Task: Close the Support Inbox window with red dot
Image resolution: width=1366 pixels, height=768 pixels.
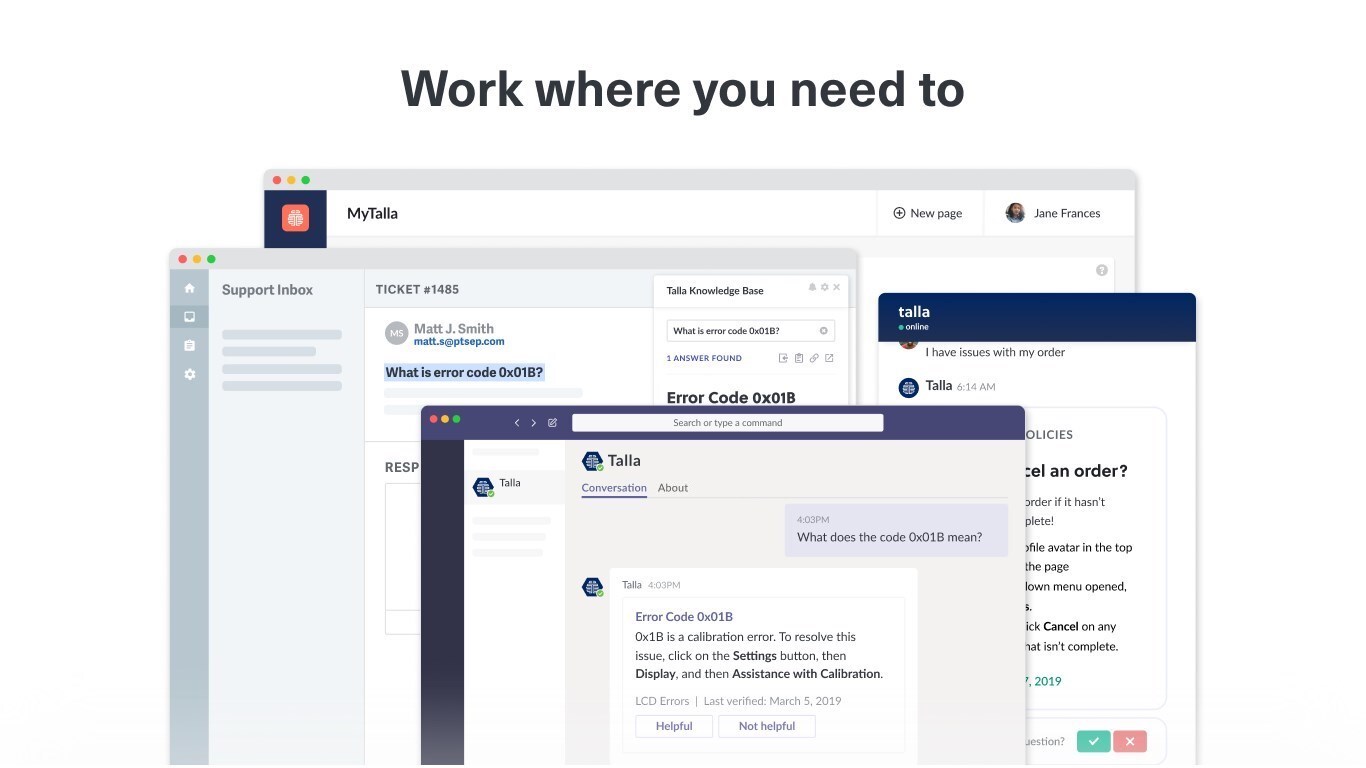Action: pos(183,259)
